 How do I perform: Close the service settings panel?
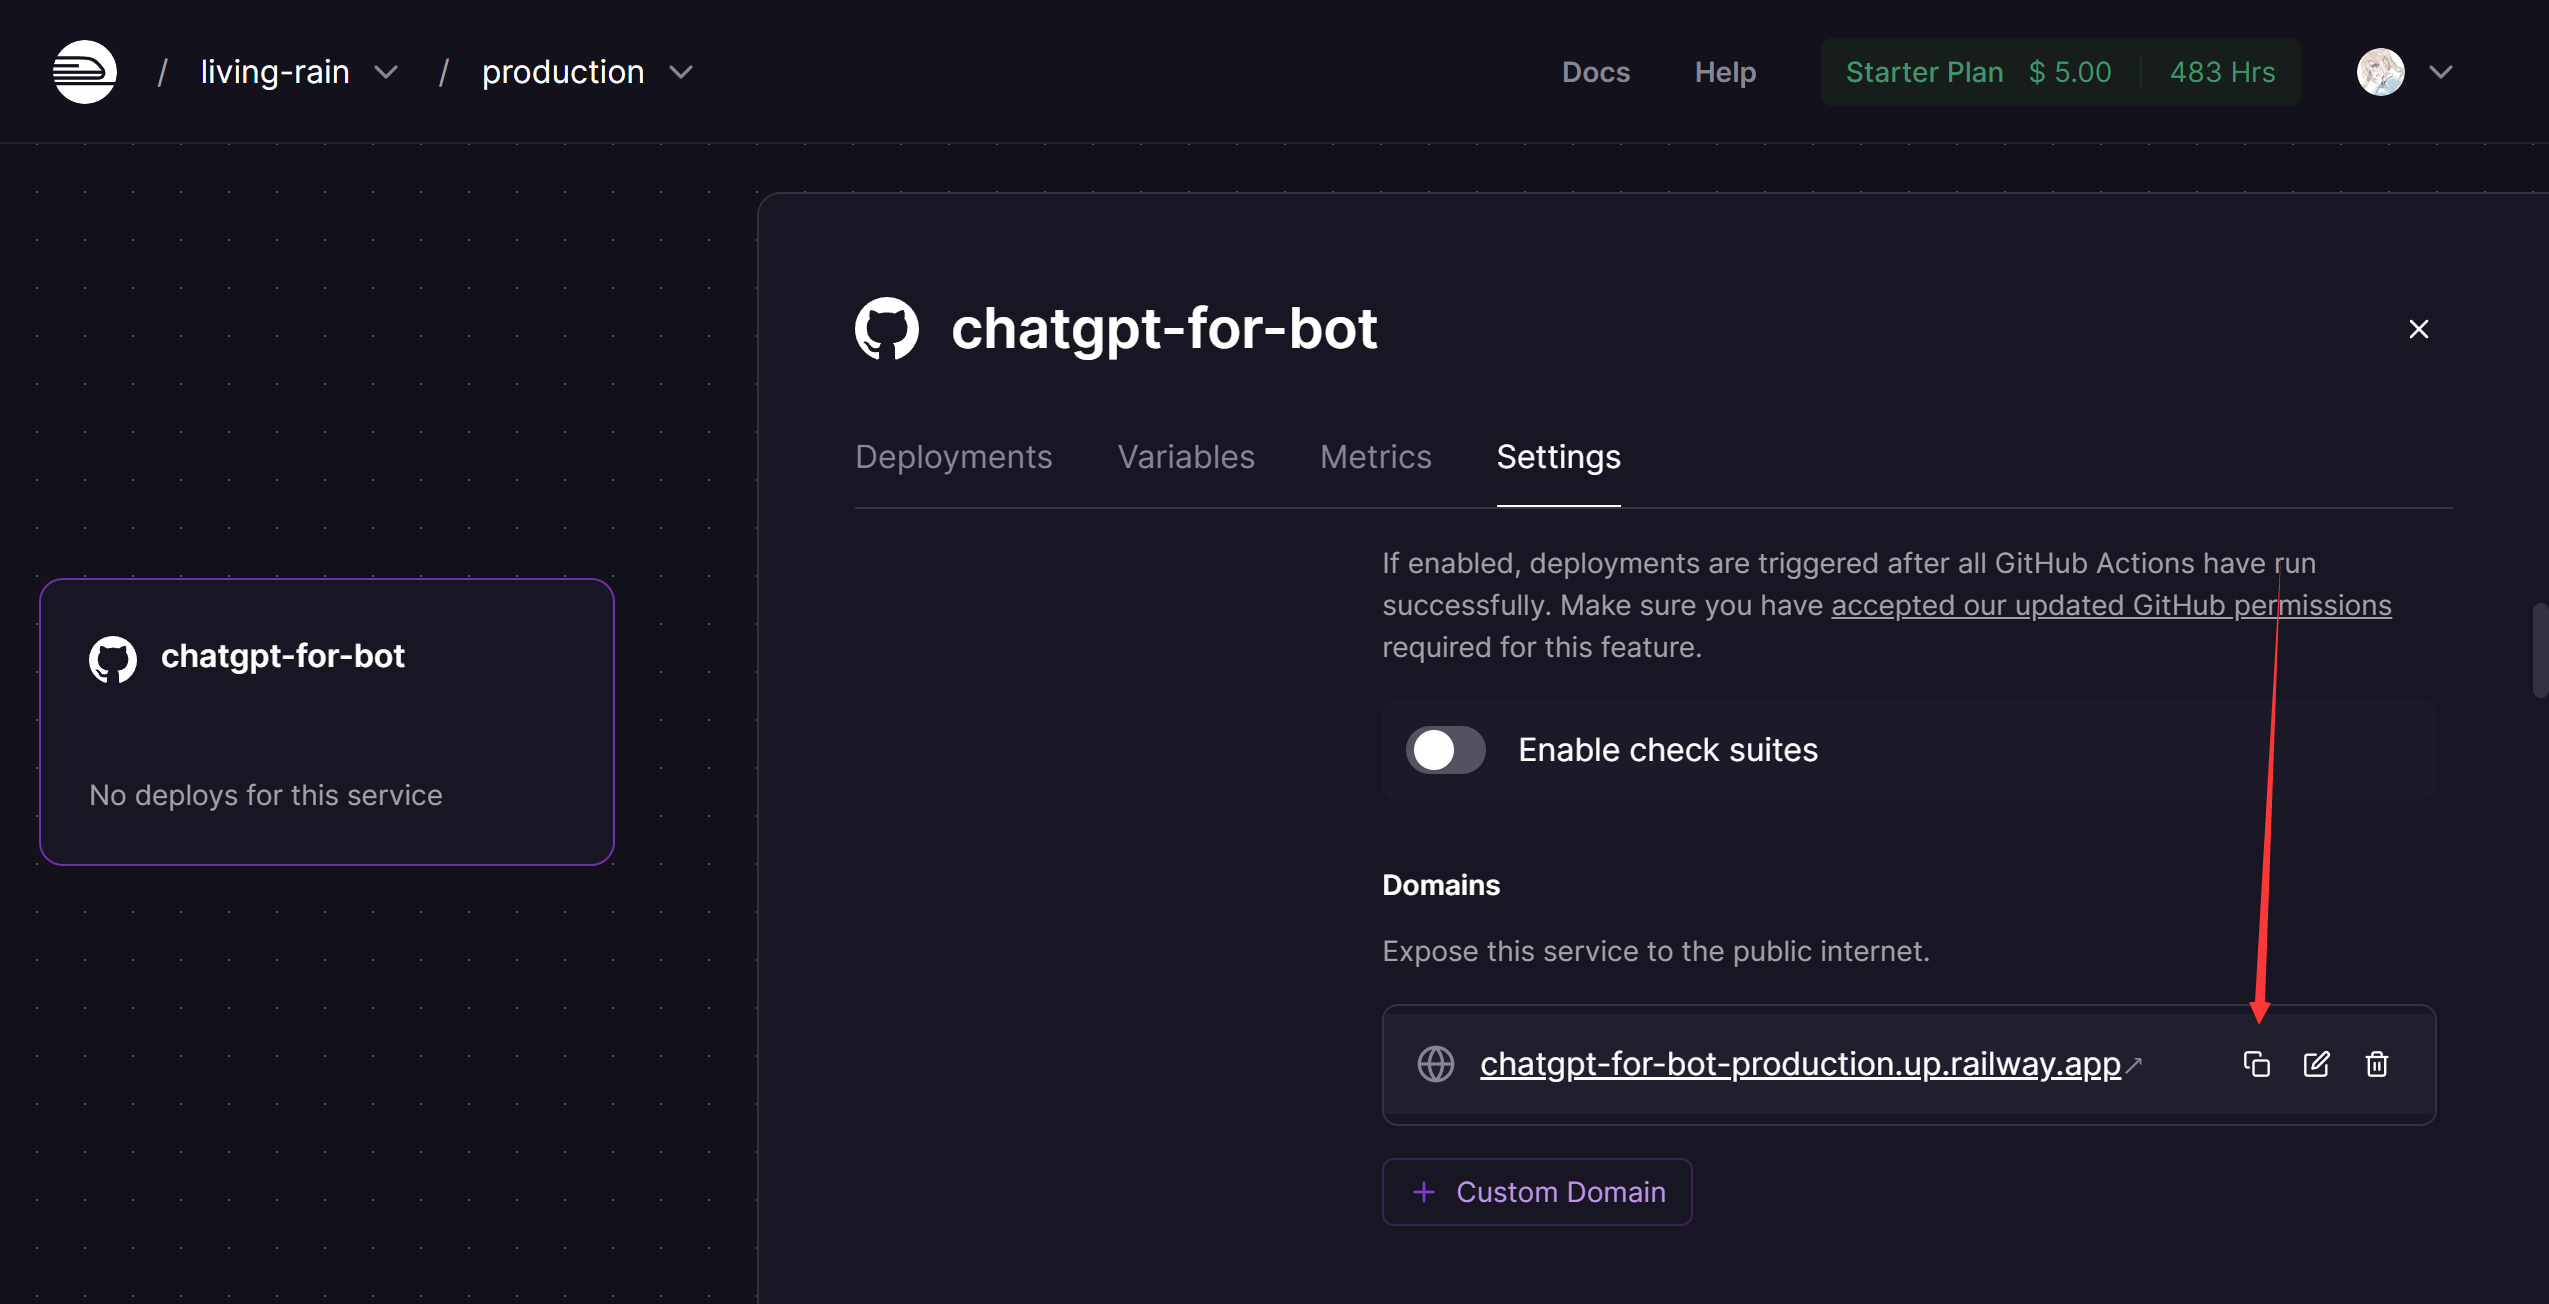point(2418,329)
